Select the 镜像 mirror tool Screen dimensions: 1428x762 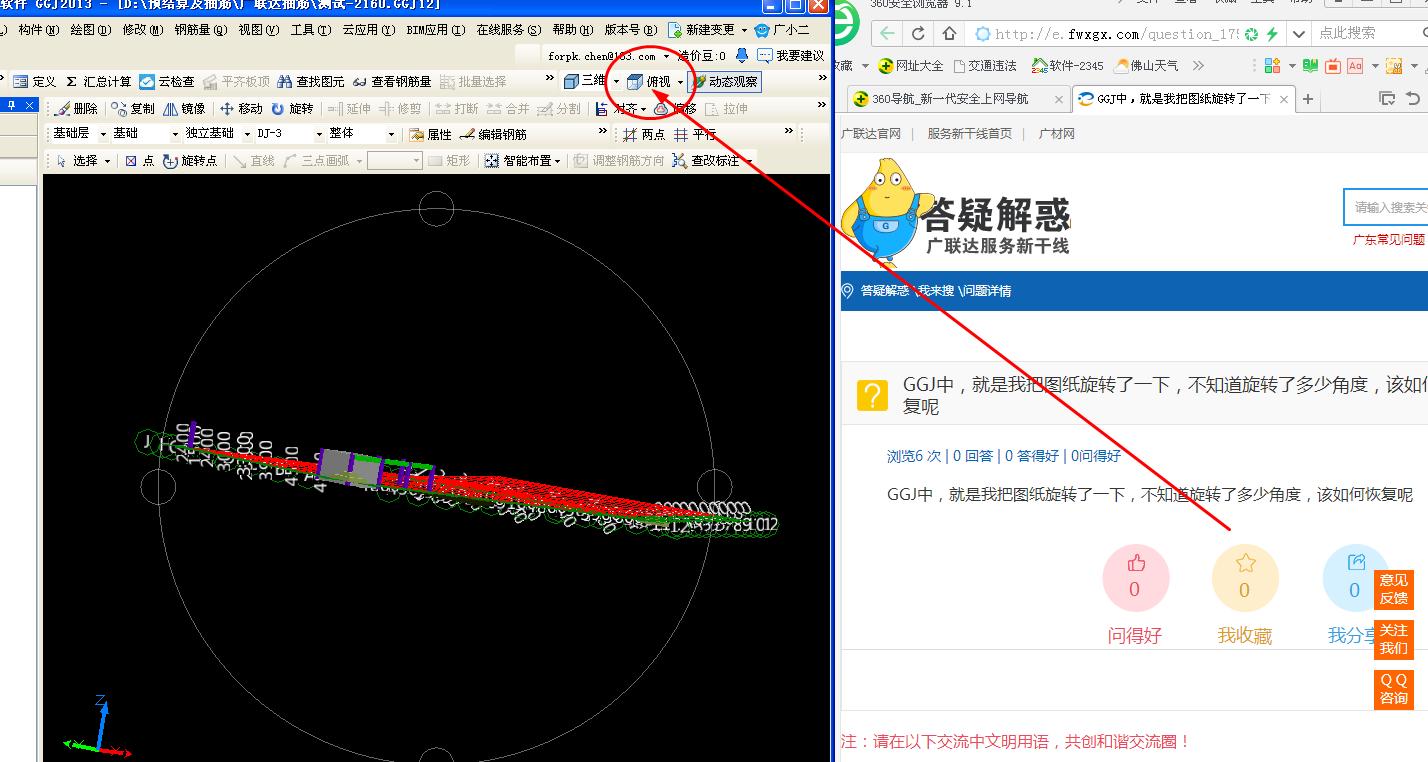pyautogui.click(x=184, y=108)
